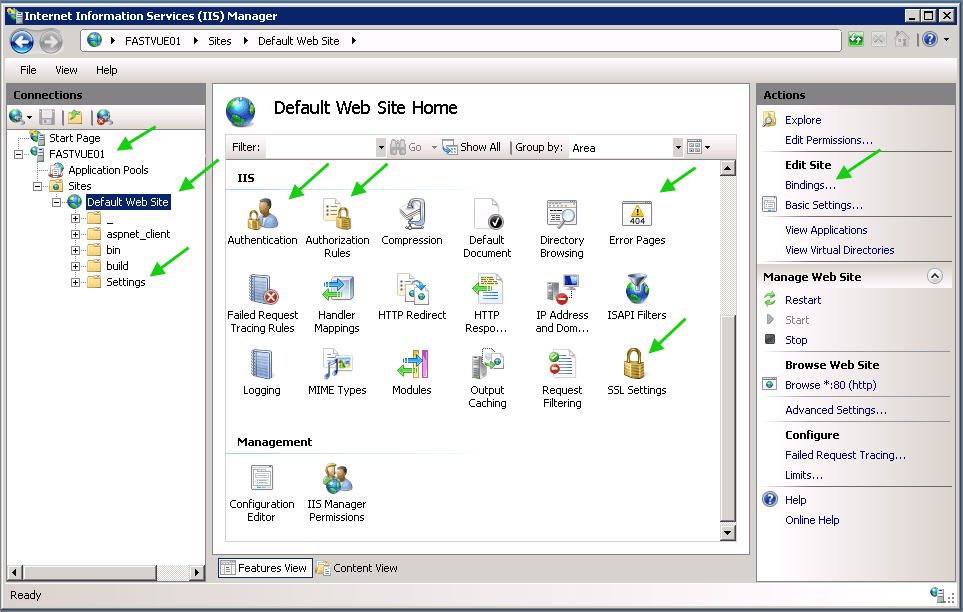Click the Save icon in Connections toolbar
This screenshot has height=612, width=963.
pyautogui.click(x=47, y=117)
